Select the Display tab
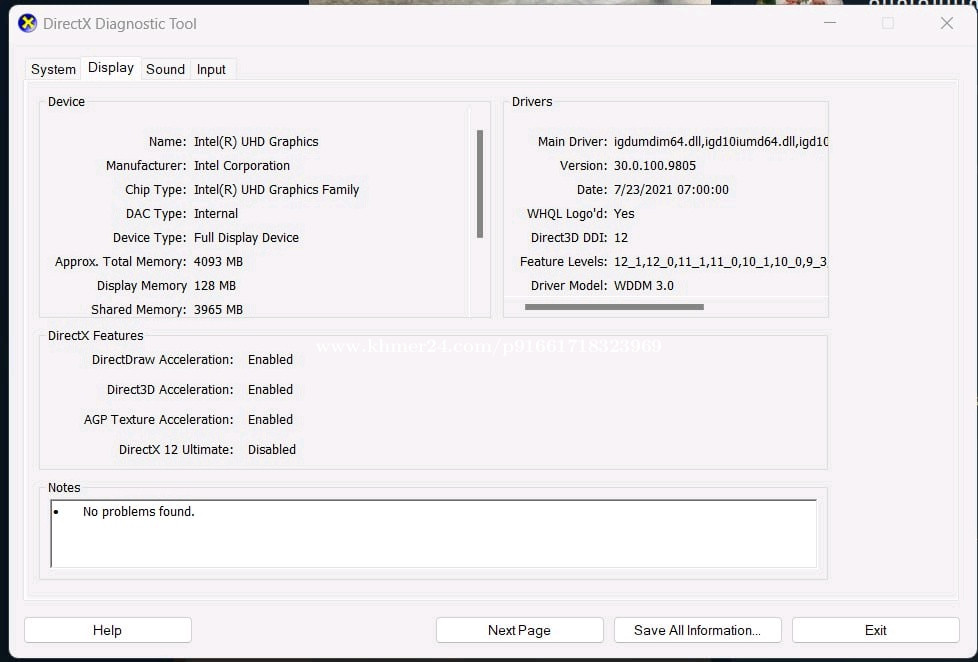Viewport: 978px width, 662px height. 111,67
